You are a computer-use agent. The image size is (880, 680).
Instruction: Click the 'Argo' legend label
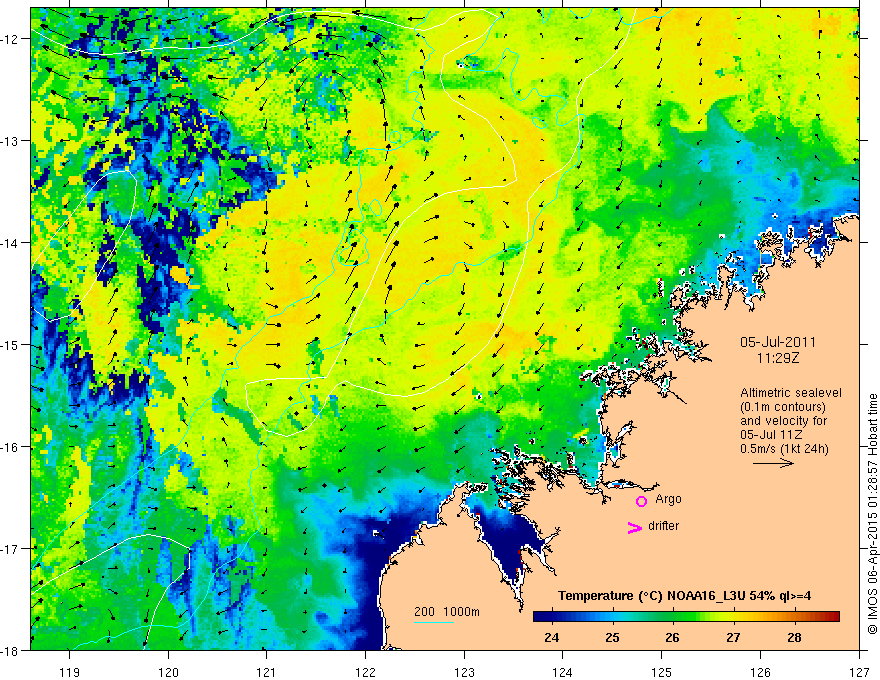click(668, 499)
